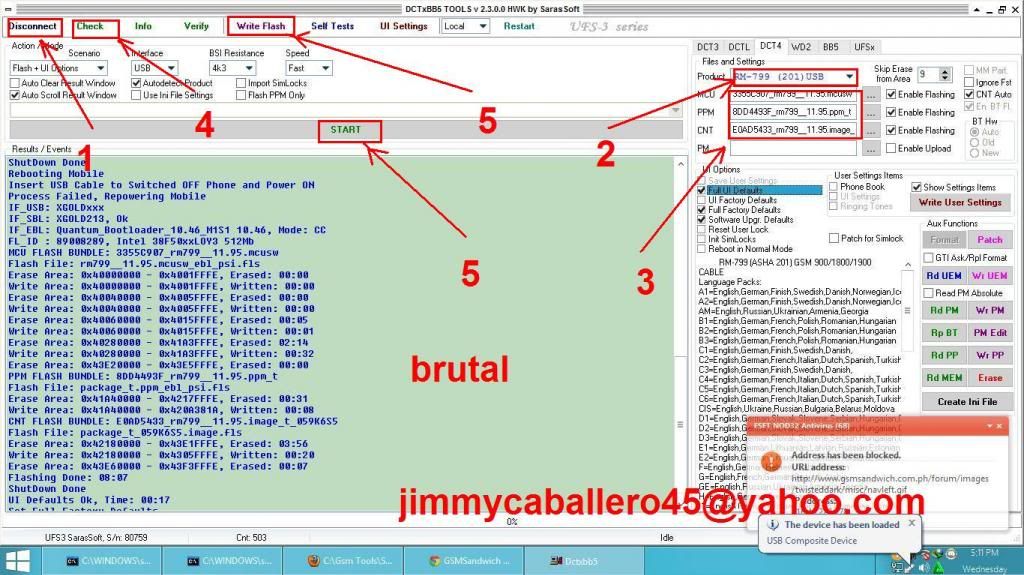Viewport: 1024px width, 575px height.
Task: Enable Upload checkbox for PM
Action: click(891, 149)
